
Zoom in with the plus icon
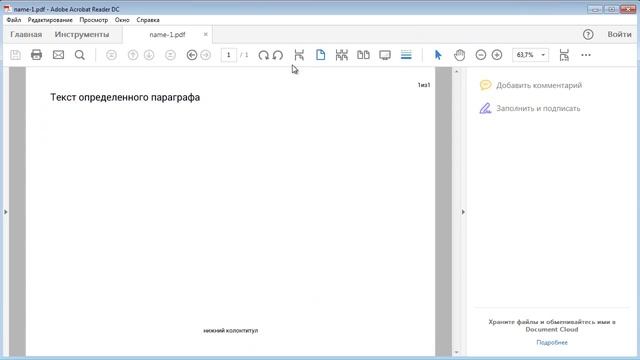click(x=497, y=55)
